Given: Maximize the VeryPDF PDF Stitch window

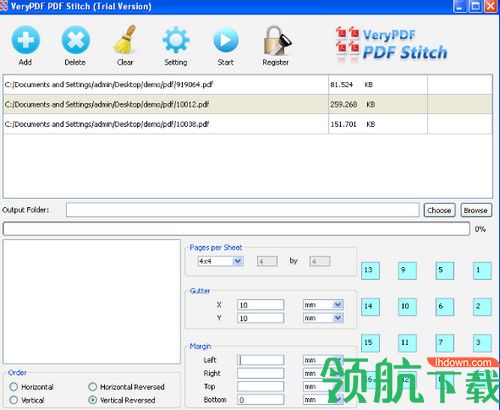Looking at the screenshot, I should [476, 6].
